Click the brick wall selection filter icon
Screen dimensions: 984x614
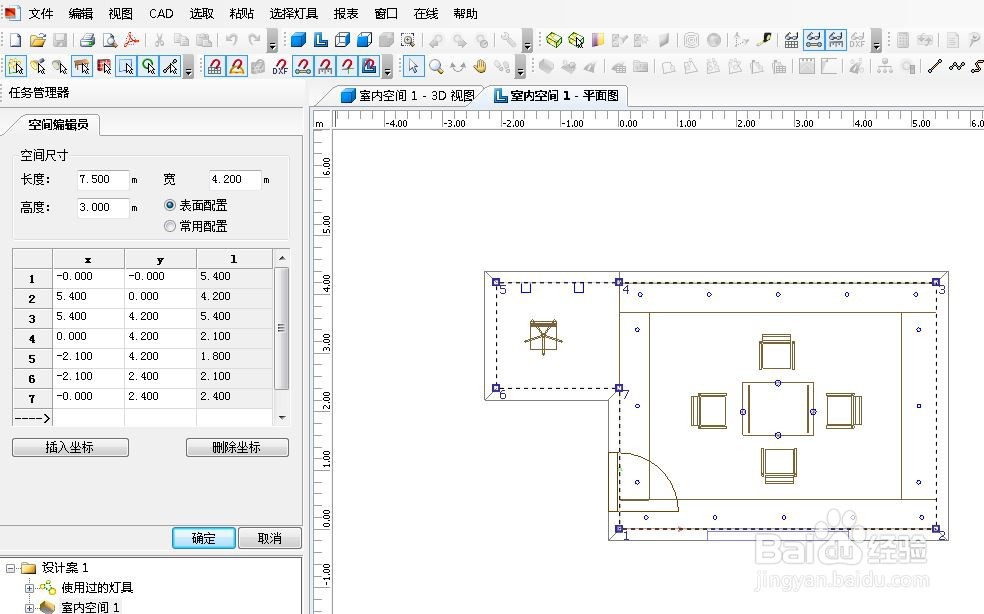point(104,66)
